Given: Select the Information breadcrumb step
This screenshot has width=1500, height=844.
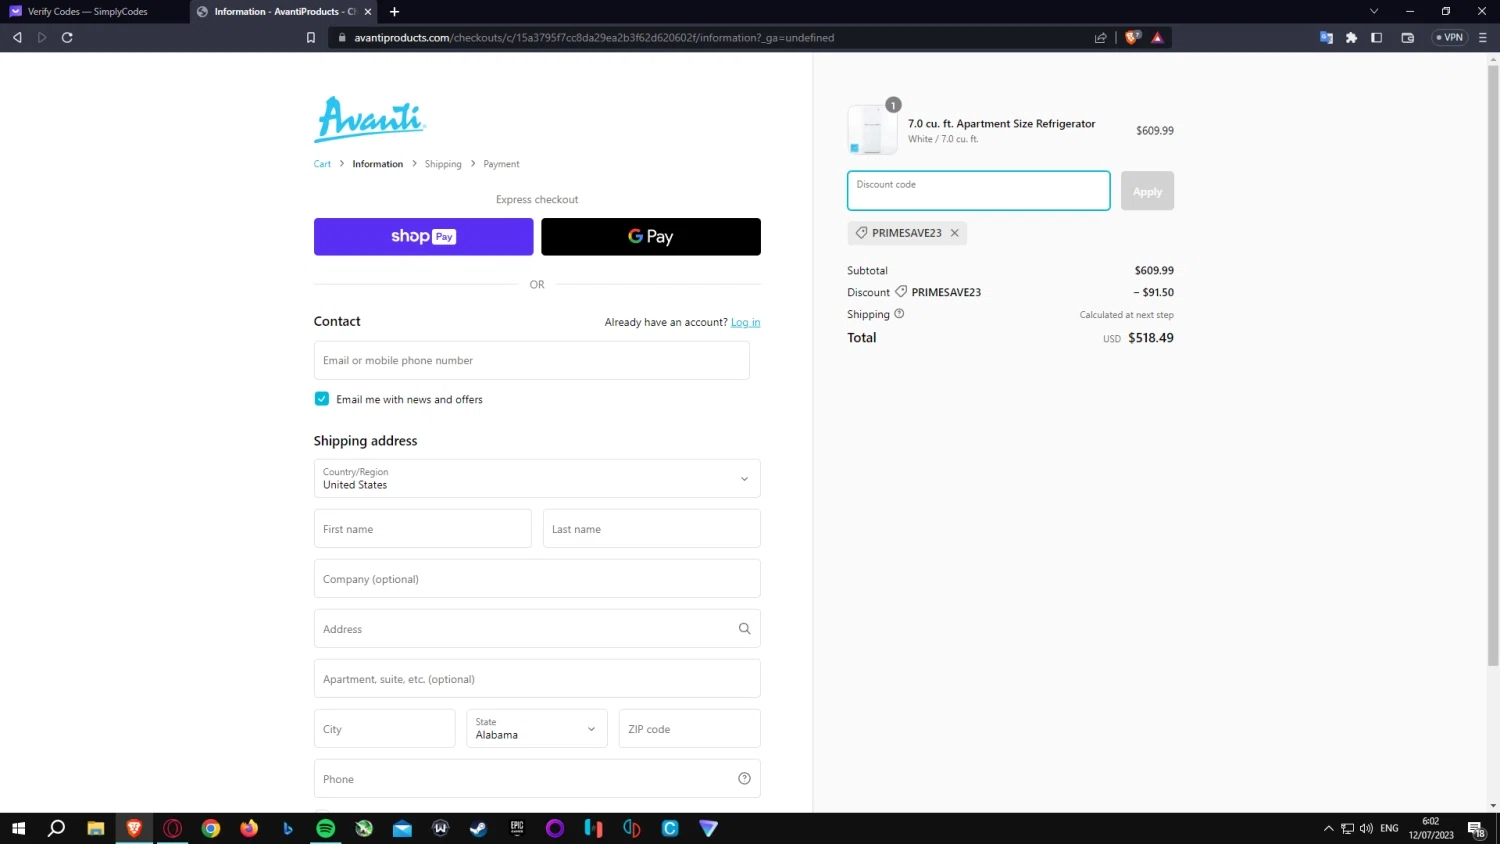Looking at the screenshot, I should pyautogui.click(x=377, y=164).
